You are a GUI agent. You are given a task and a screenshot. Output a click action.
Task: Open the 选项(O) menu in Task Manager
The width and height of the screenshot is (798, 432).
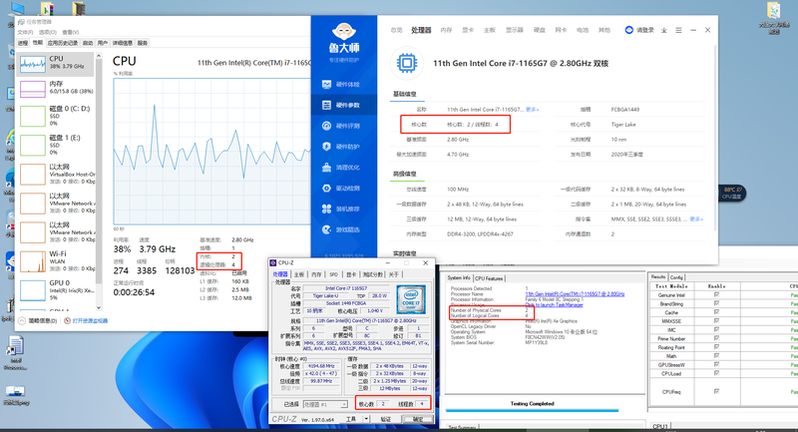(48, 33)
